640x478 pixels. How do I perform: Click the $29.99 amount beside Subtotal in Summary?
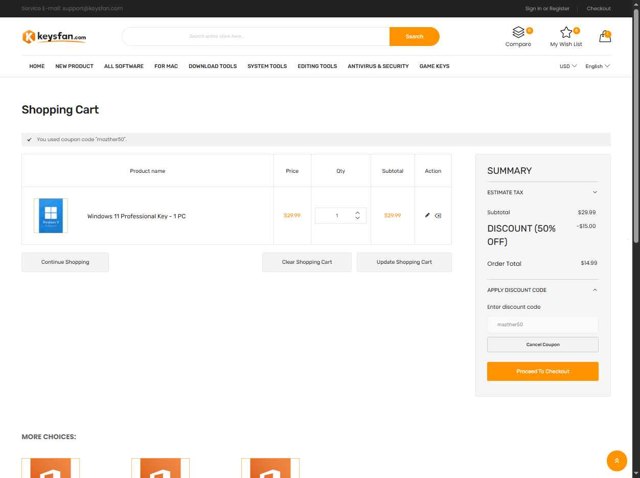(587, 212)
